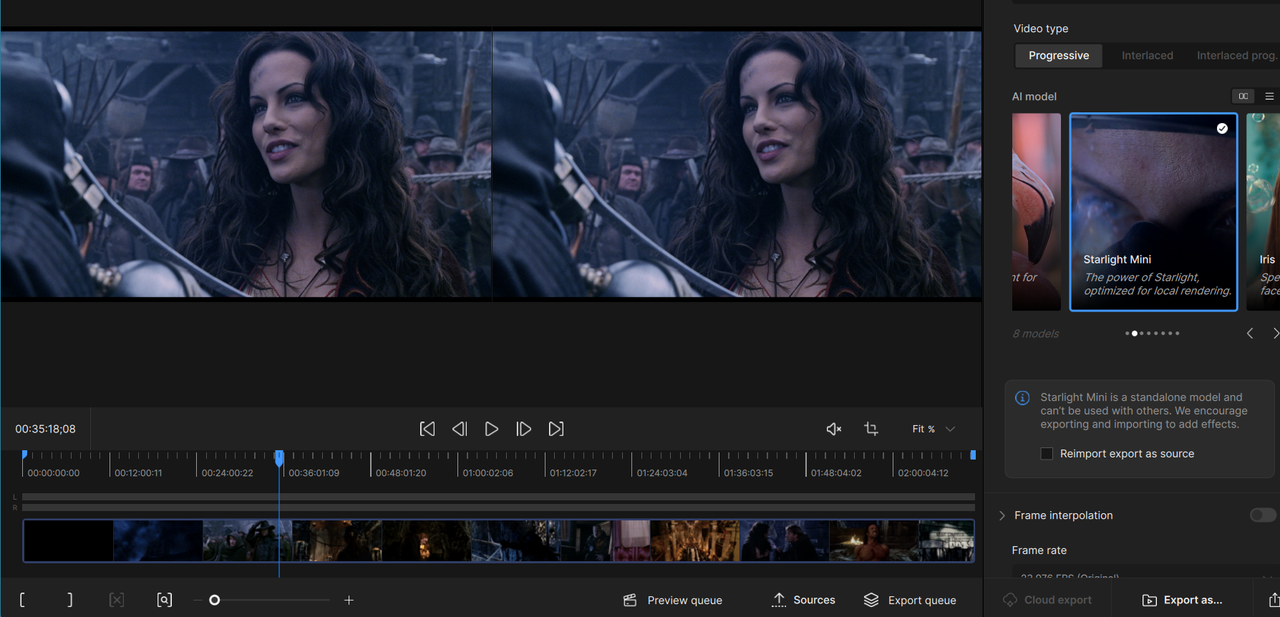Image resolution: width=1280 pixels, height=617 pixels.
Task: Step forward one frame
Action: pyautogui.click(x=523, y=429)
